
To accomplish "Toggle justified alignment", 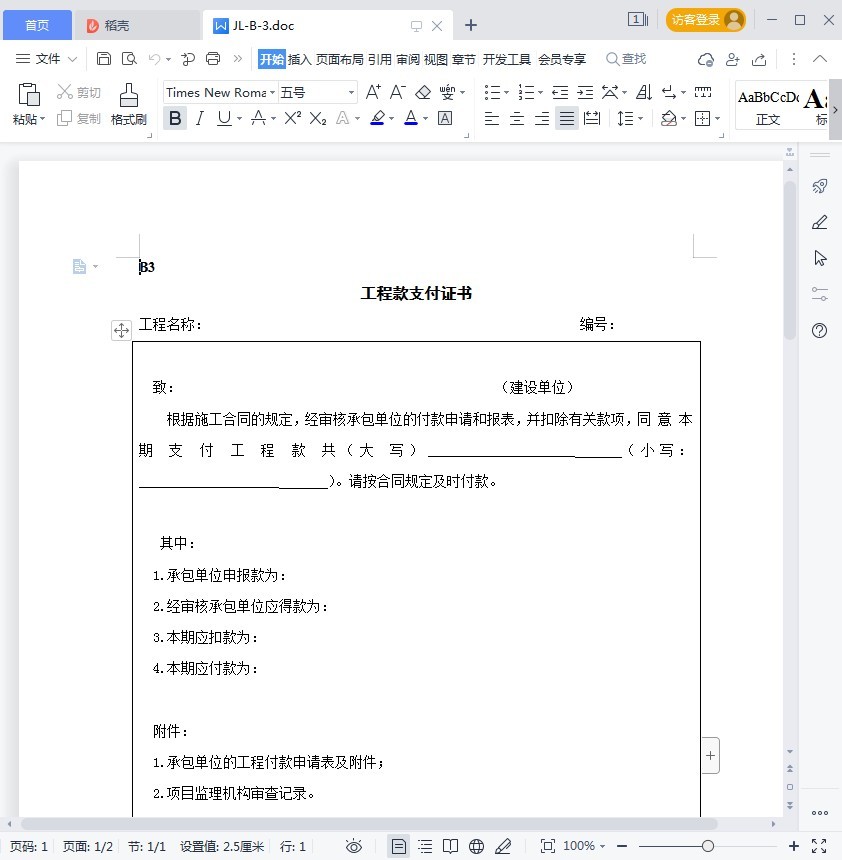I will point(567,118).
